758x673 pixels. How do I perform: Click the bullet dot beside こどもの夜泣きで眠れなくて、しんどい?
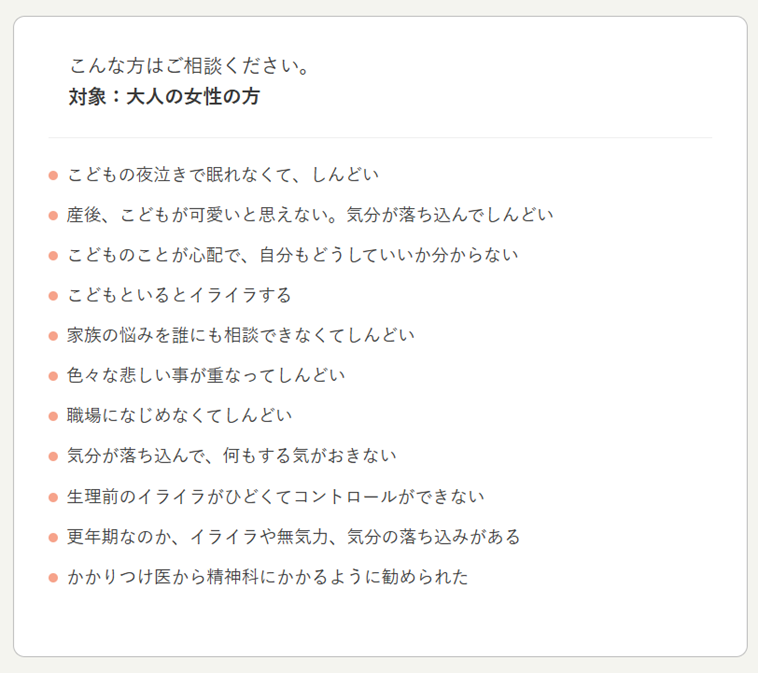(x=53, y=175)
